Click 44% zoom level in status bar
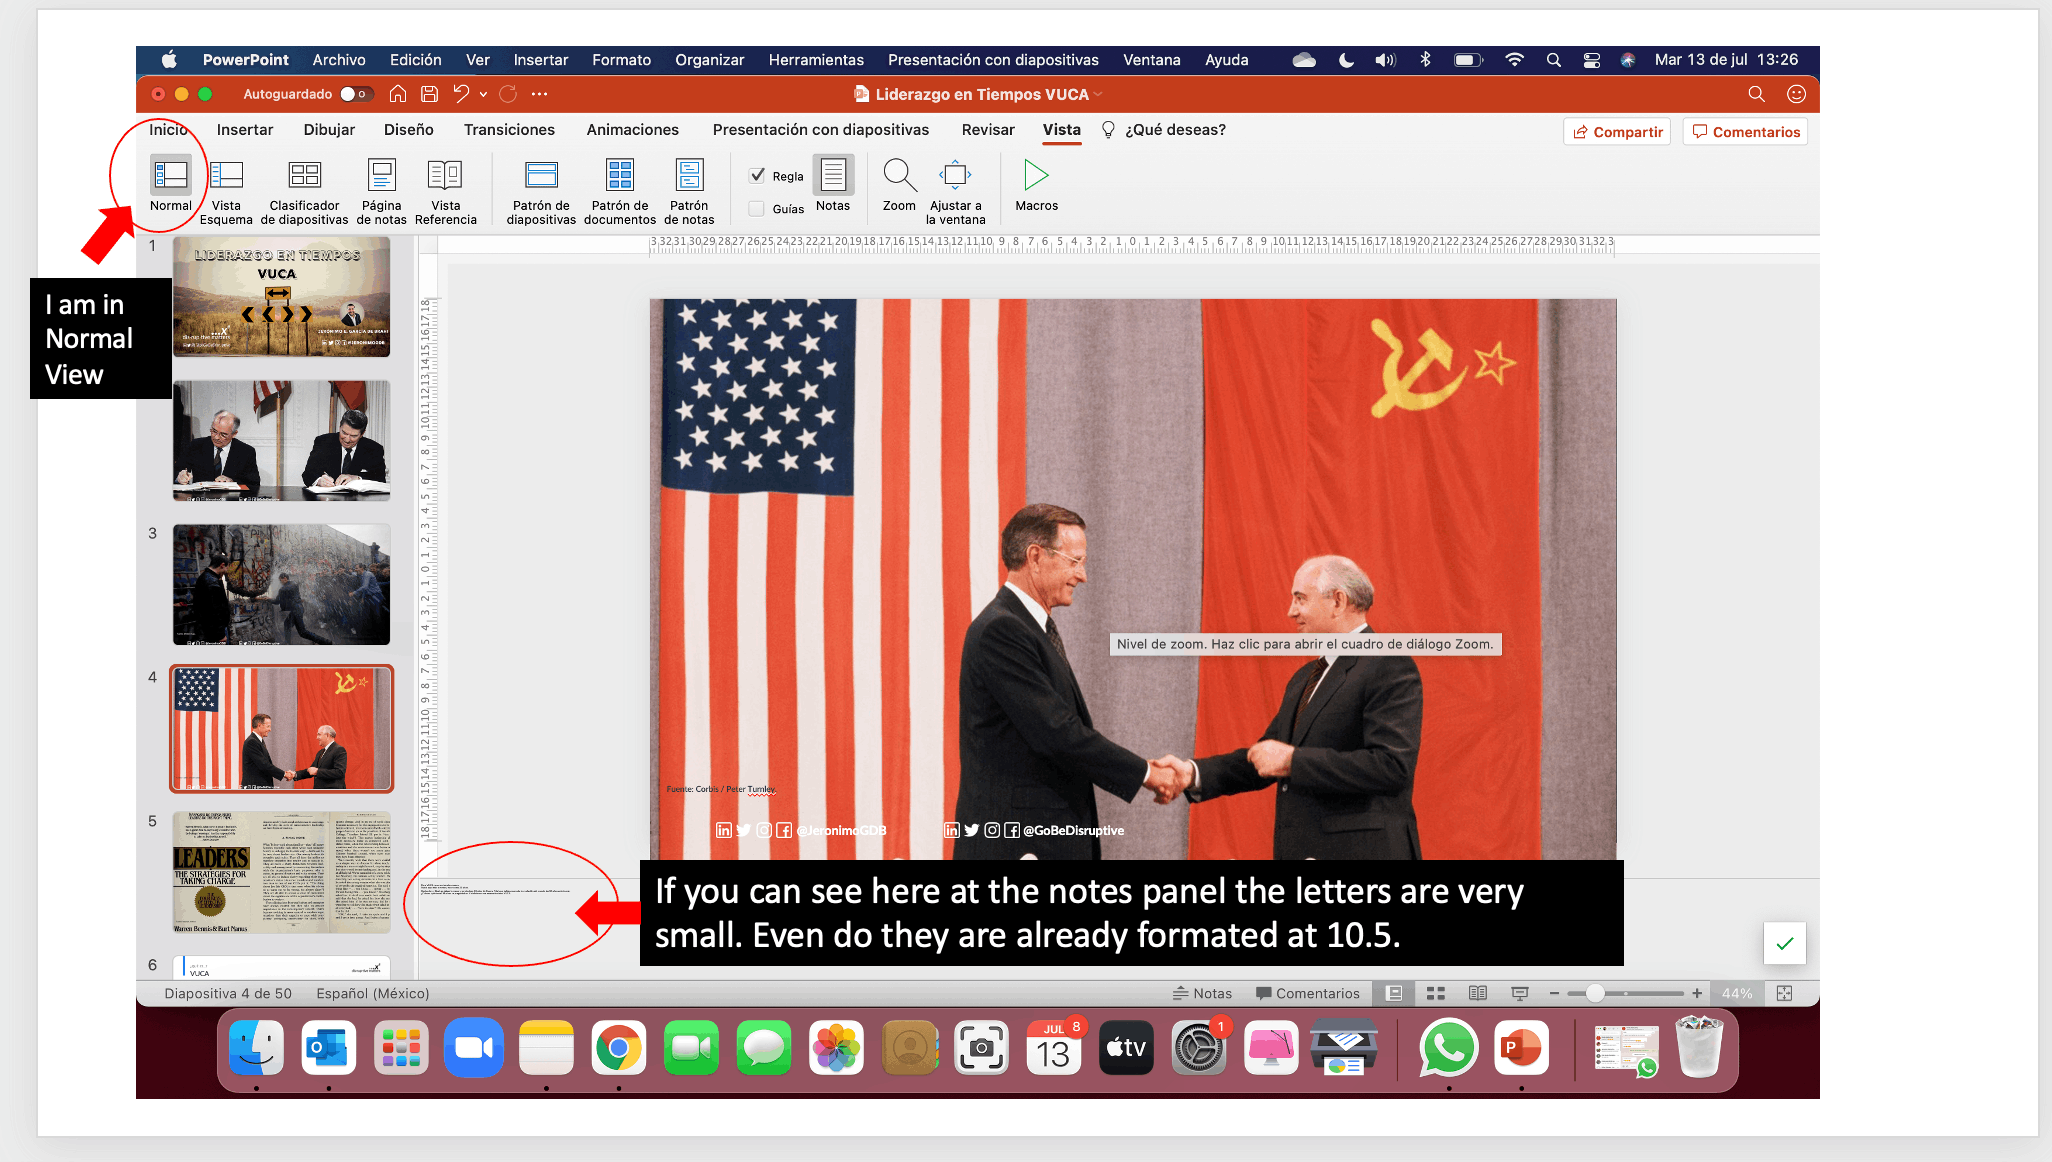The image size is (2052, 1162). 1737,993
